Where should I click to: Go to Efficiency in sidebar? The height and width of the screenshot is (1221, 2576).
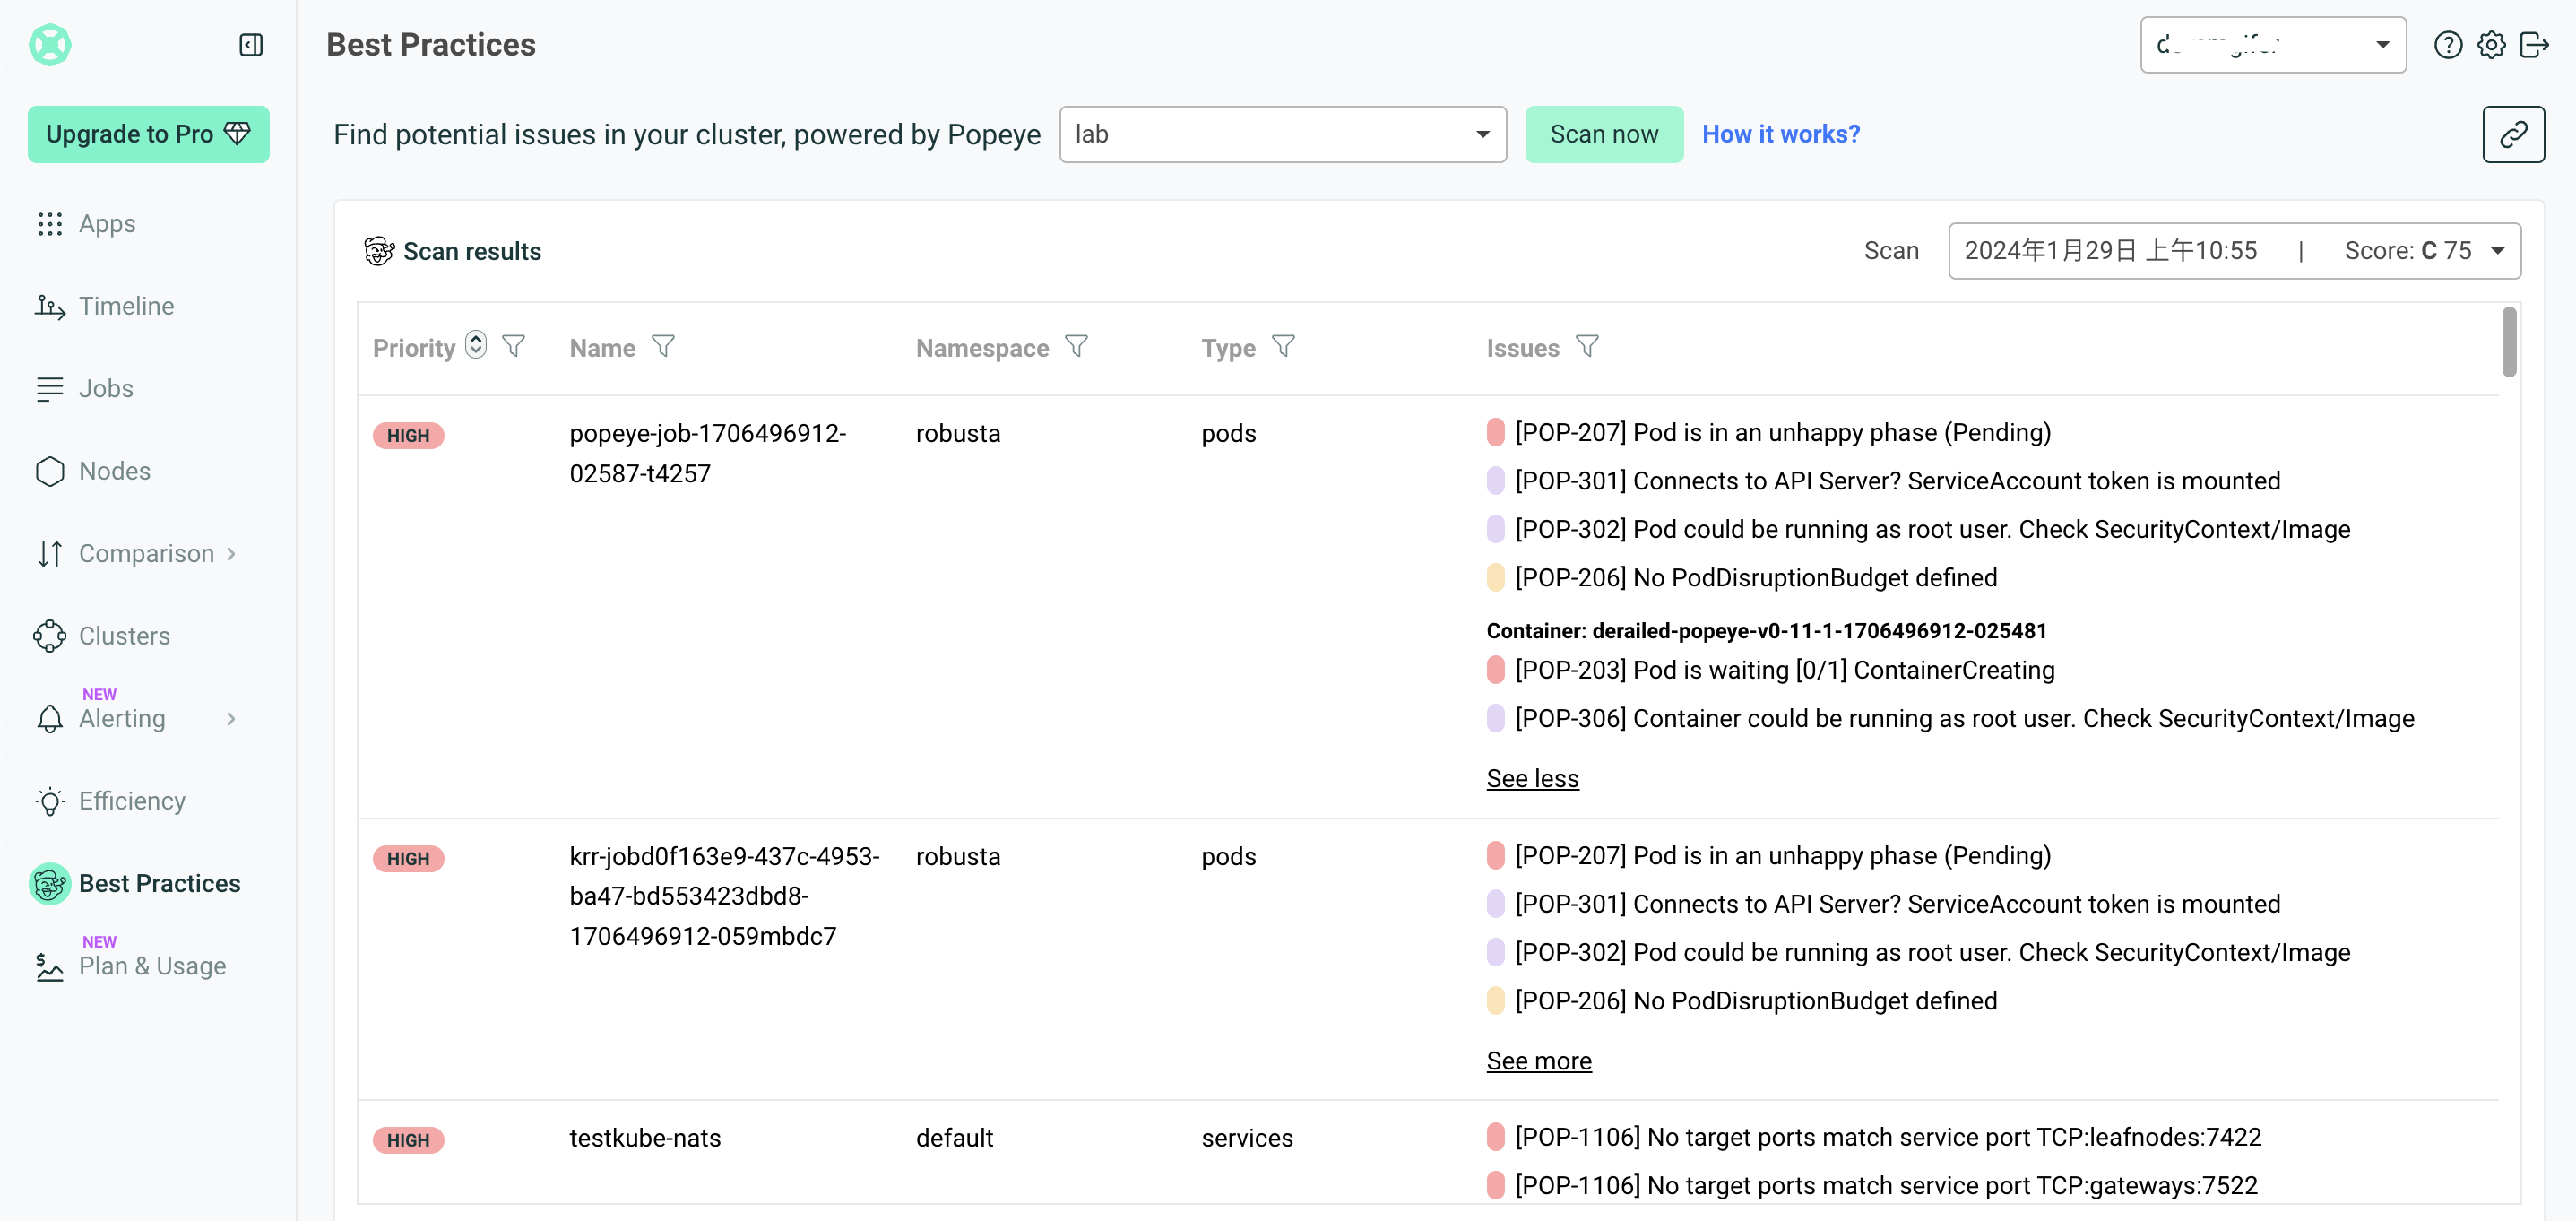(131, 801)
